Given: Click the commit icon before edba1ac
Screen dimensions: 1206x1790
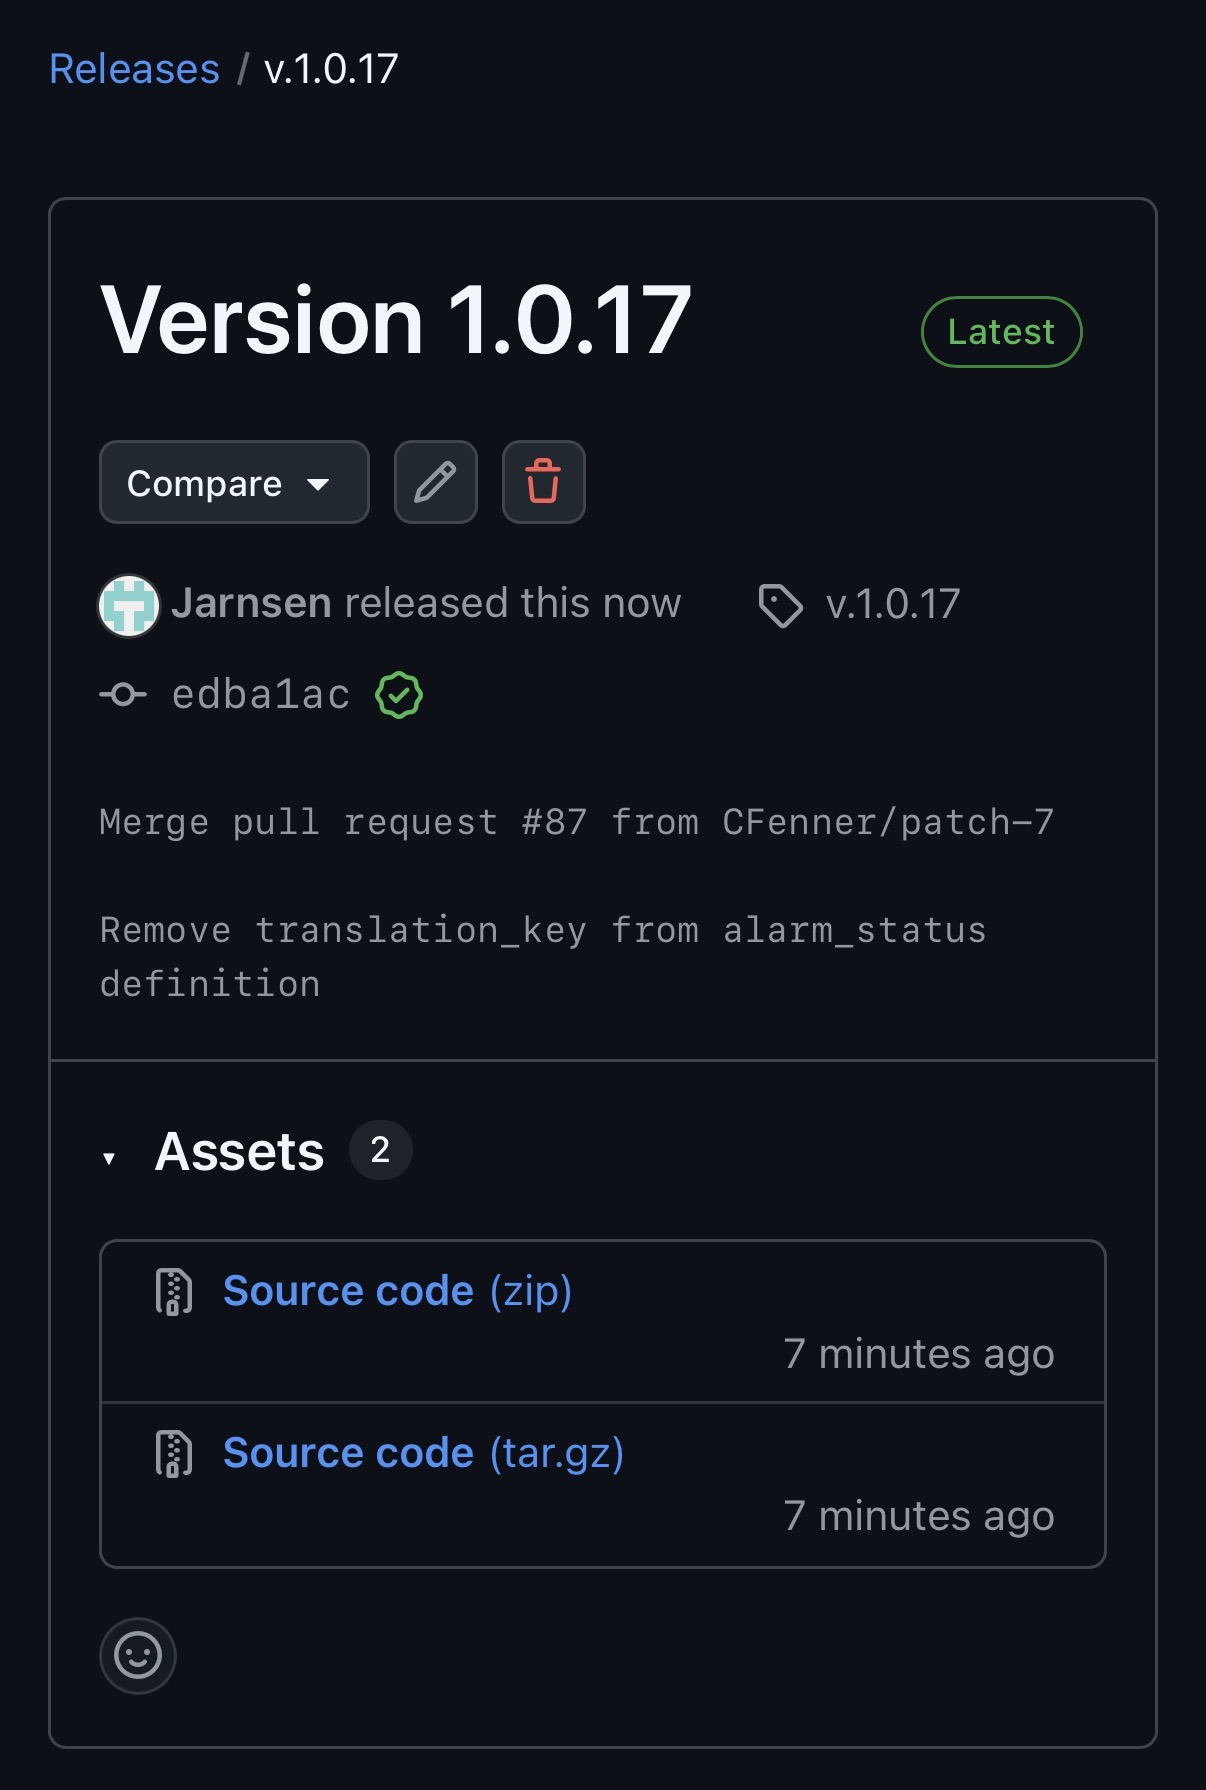Looking at the screenshot, I should click(x=123, y=694).
